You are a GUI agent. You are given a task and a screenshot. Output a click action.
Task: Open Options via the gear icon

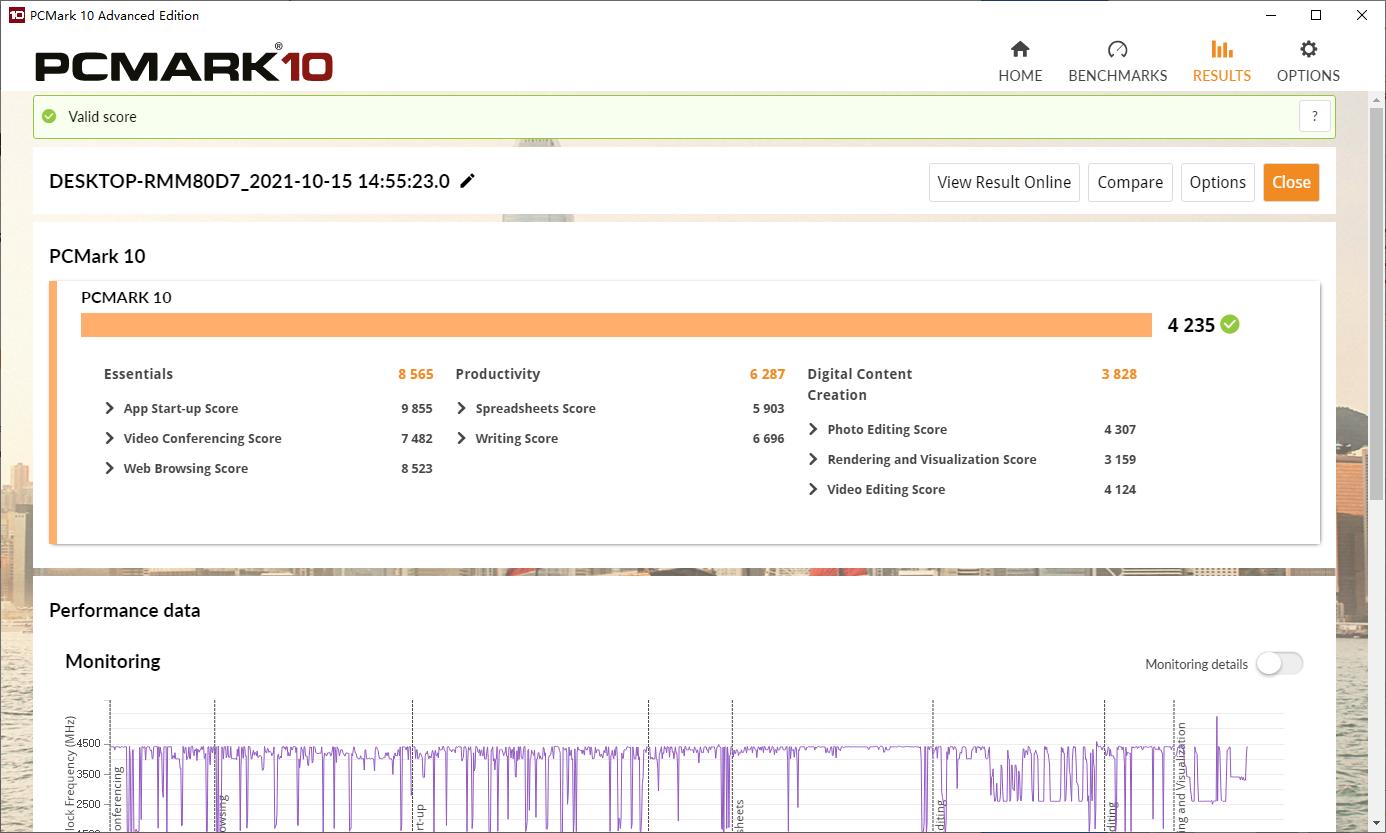1308,50
